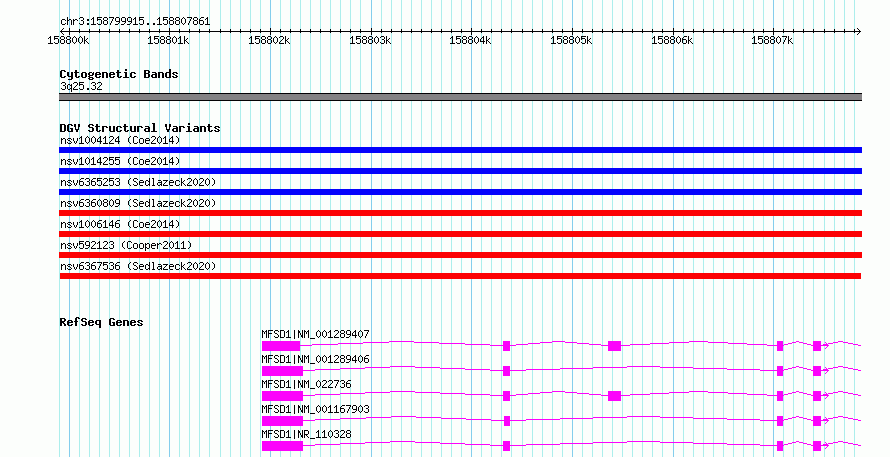Click the ruler's left end arrow
The height and width of the screenshot is (457, 890).
[x=62, y=31]
